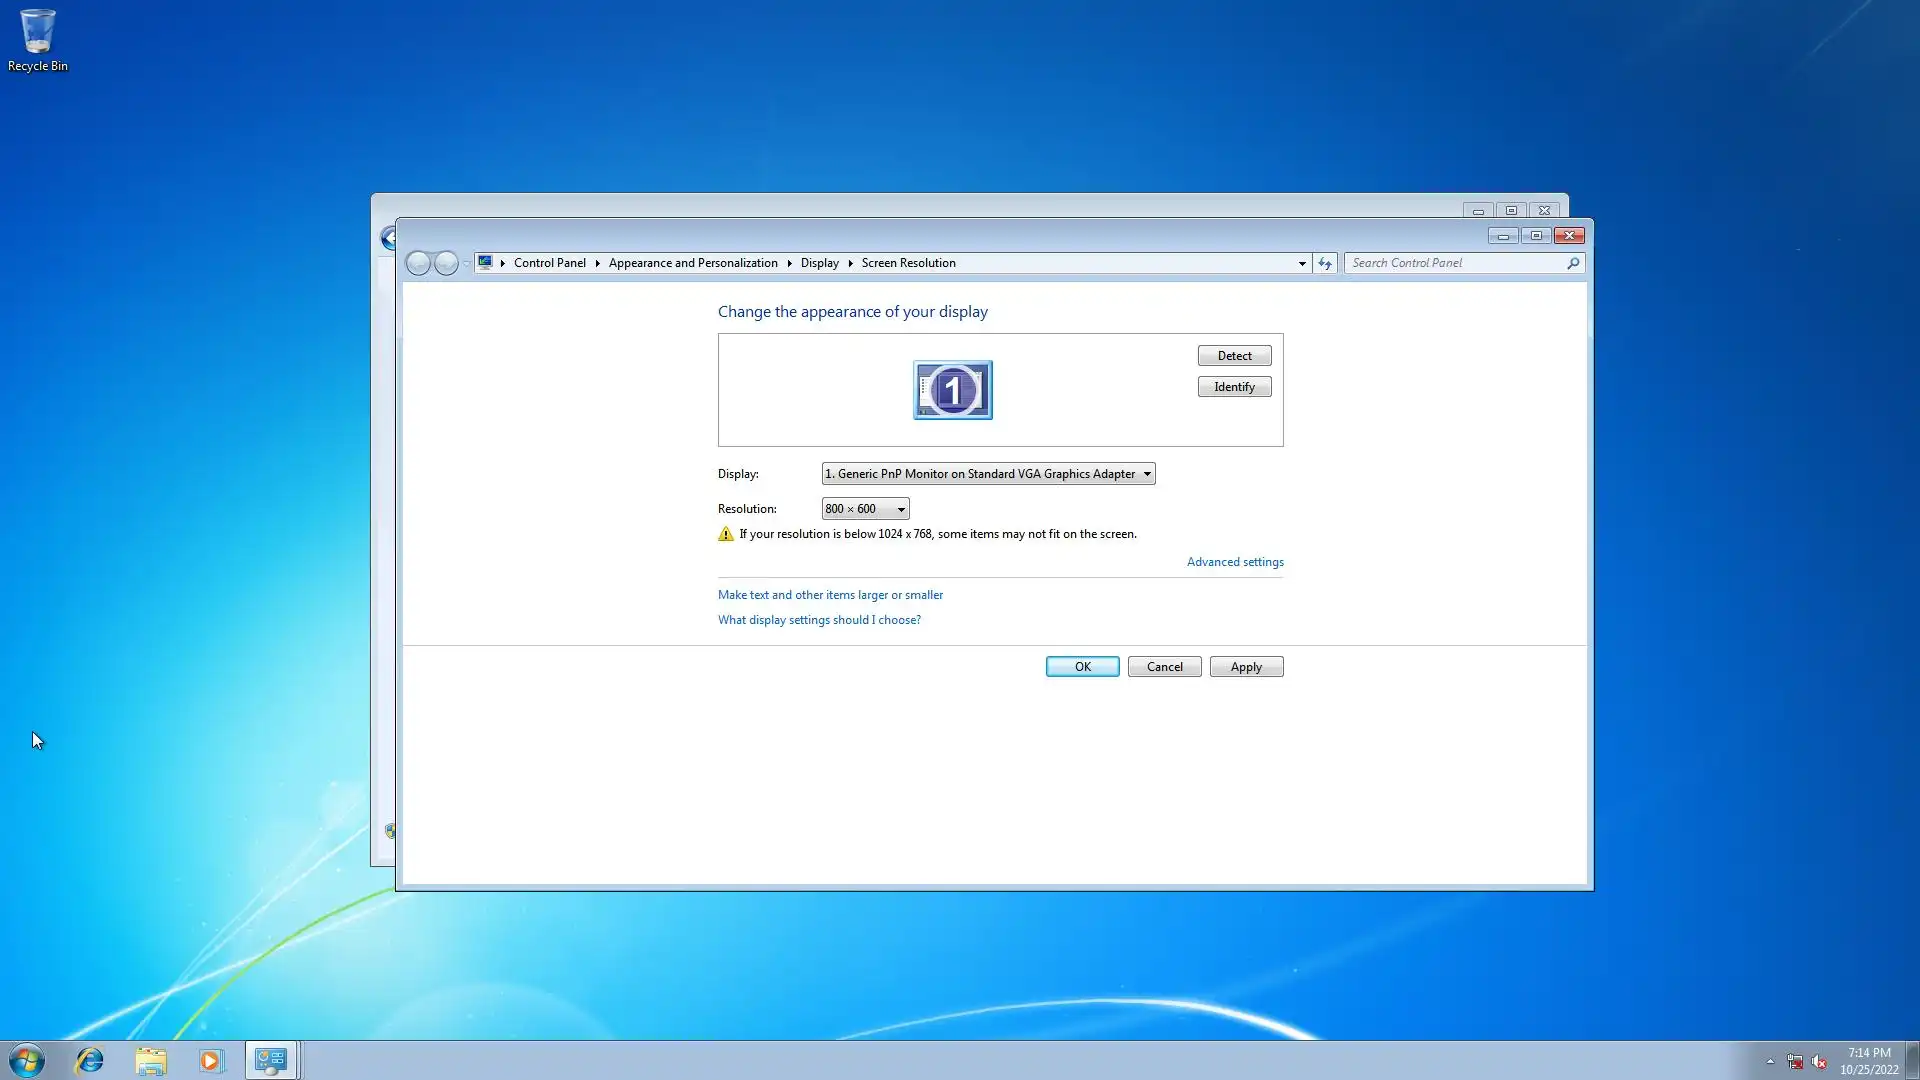Image resolution: width=1920 pixels, height=1080 pixels.
Task: Launch Internet Explorer from taskbar
Action: (90, 1060)
